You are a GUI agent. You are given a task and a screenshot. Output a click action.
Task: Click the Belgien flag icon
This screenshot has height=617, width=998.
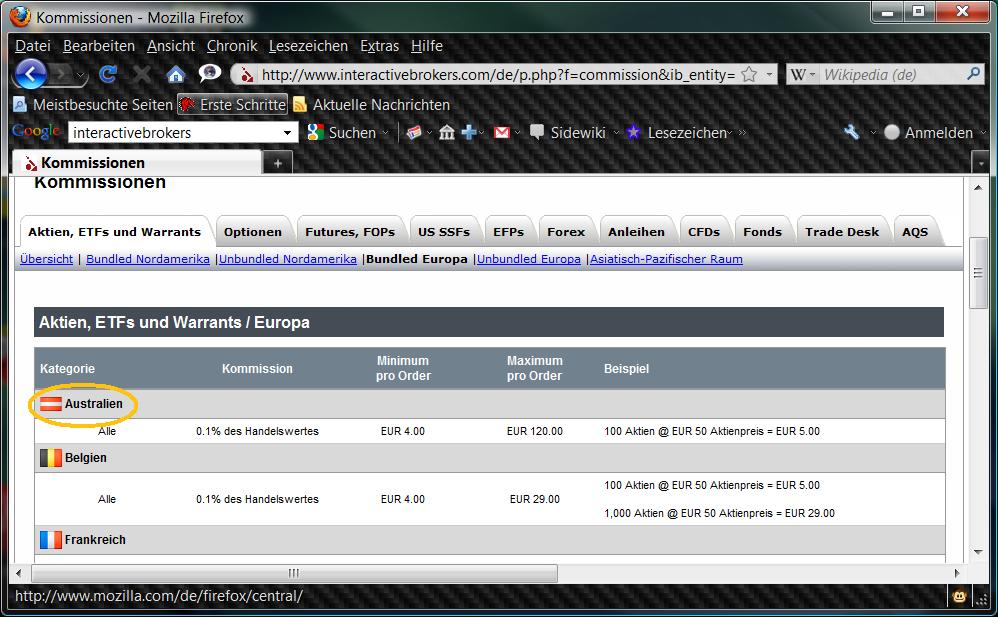pos(50,458)
